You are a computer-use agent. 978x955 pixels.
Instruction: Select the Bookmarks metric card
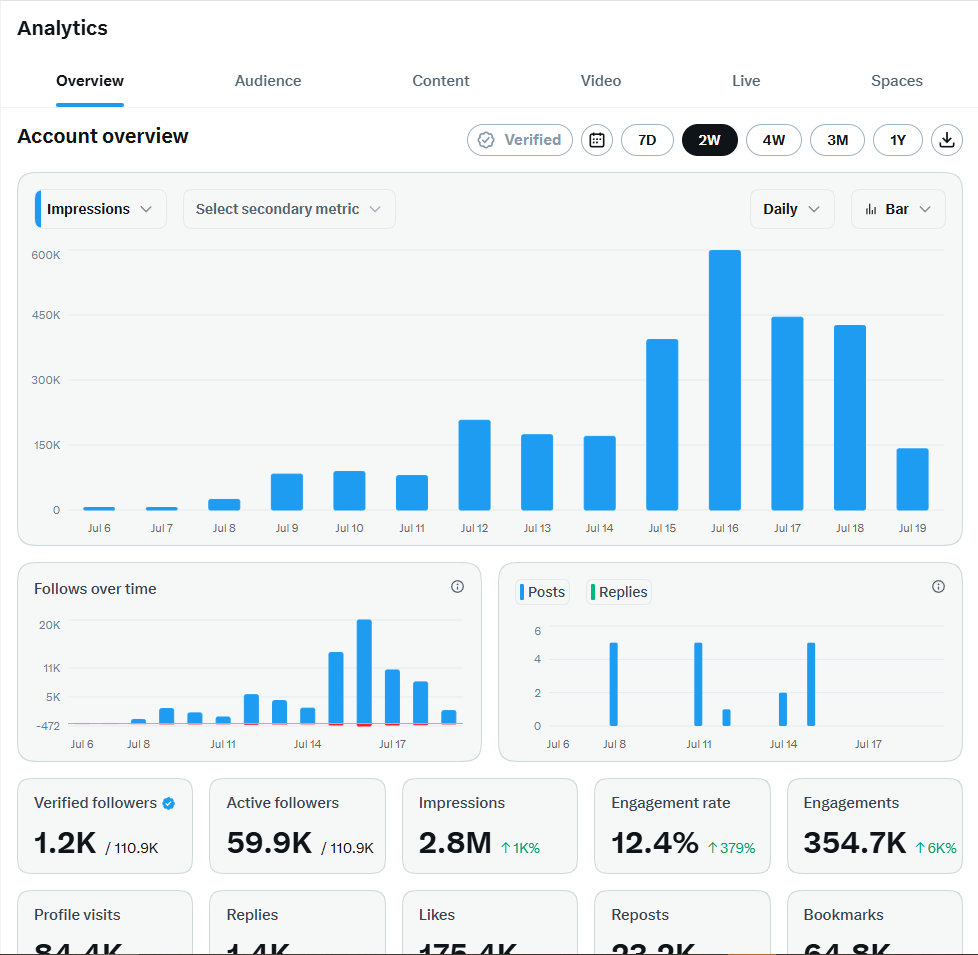(874, 923)
